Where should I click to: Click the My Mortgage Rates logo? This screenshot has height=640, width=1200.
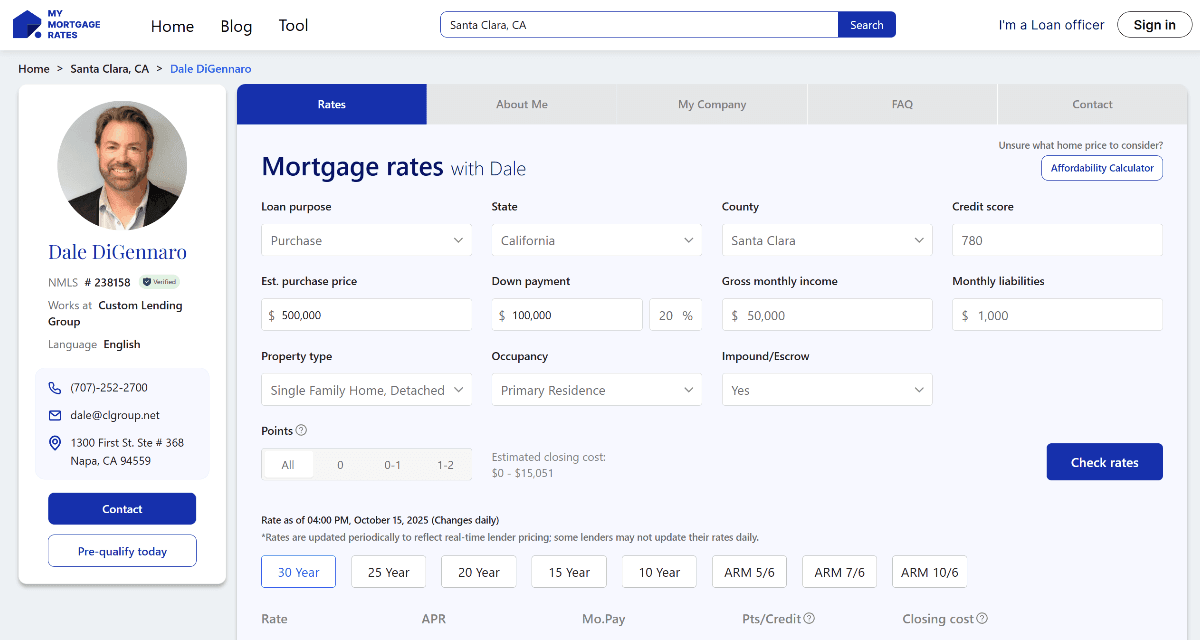click(57, 25)
